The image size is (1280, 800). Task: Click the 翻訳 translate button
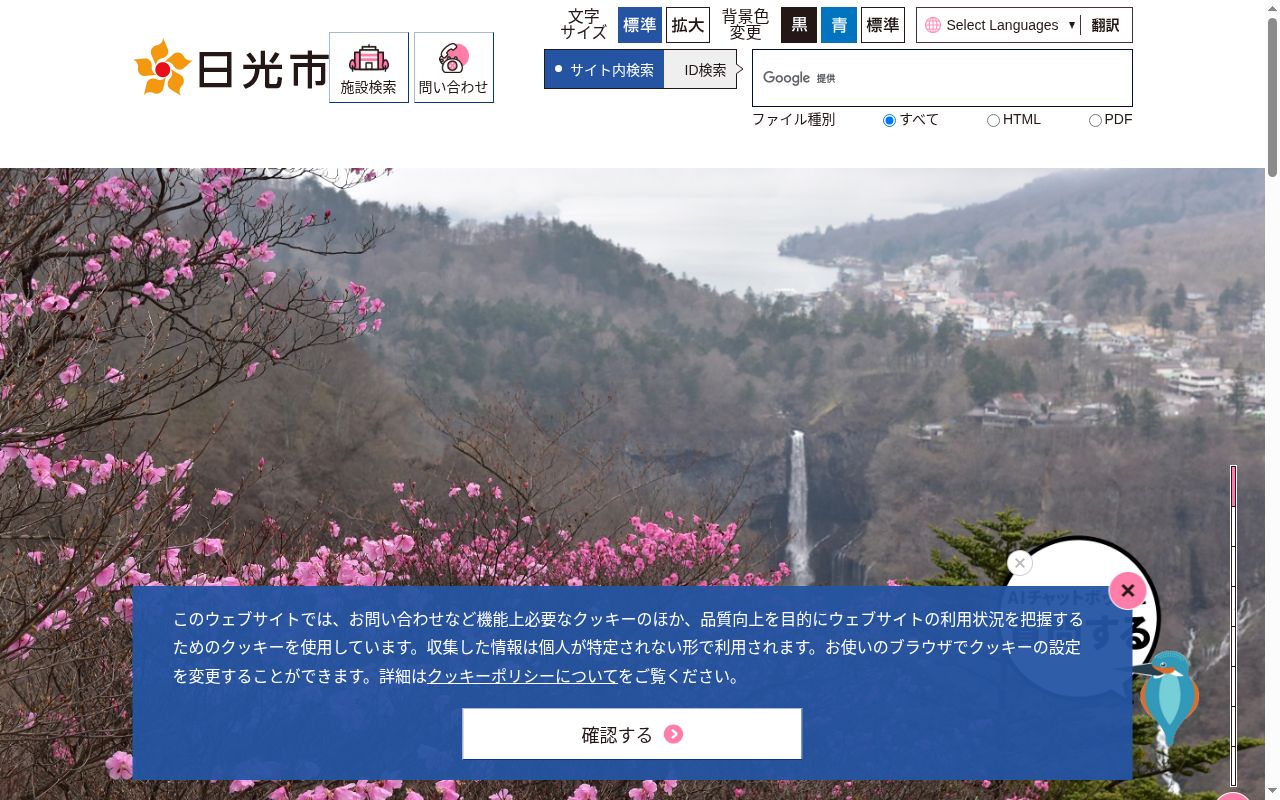click(1105, 25)
